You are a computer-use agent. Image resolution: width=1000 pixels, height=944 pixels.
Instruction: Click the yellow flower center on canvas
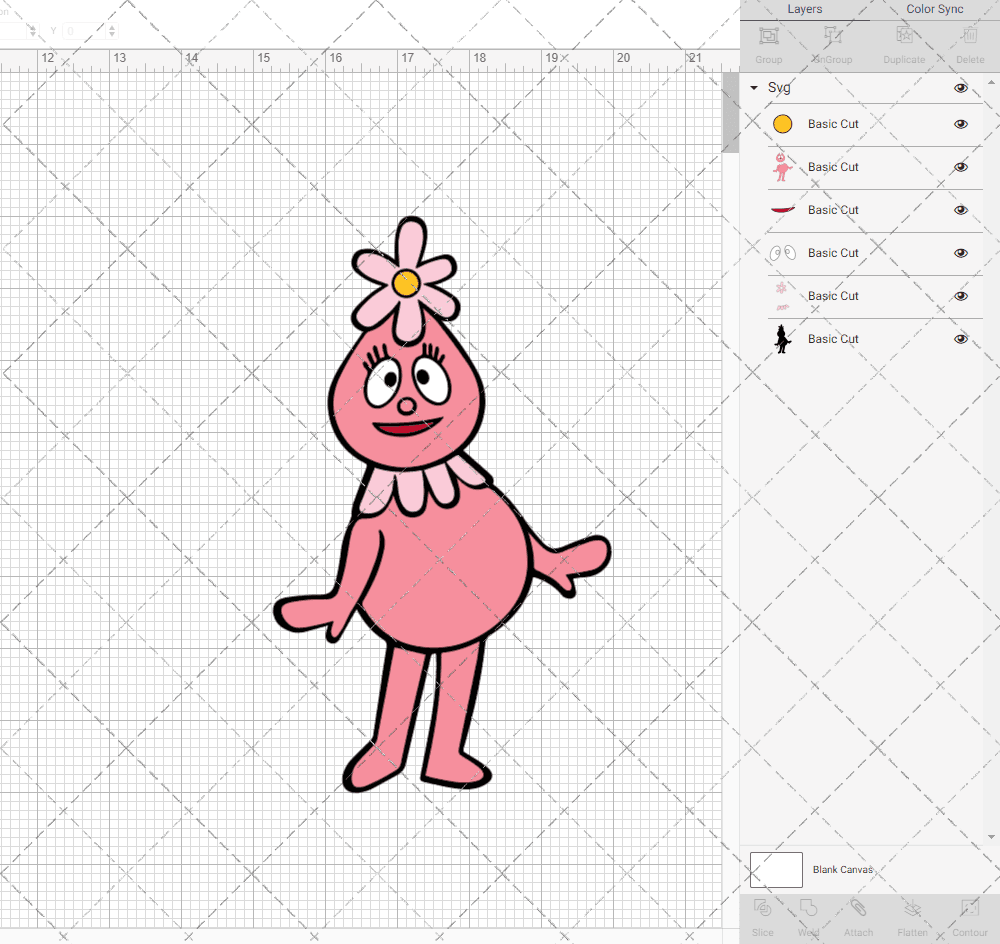click(406, 283)
